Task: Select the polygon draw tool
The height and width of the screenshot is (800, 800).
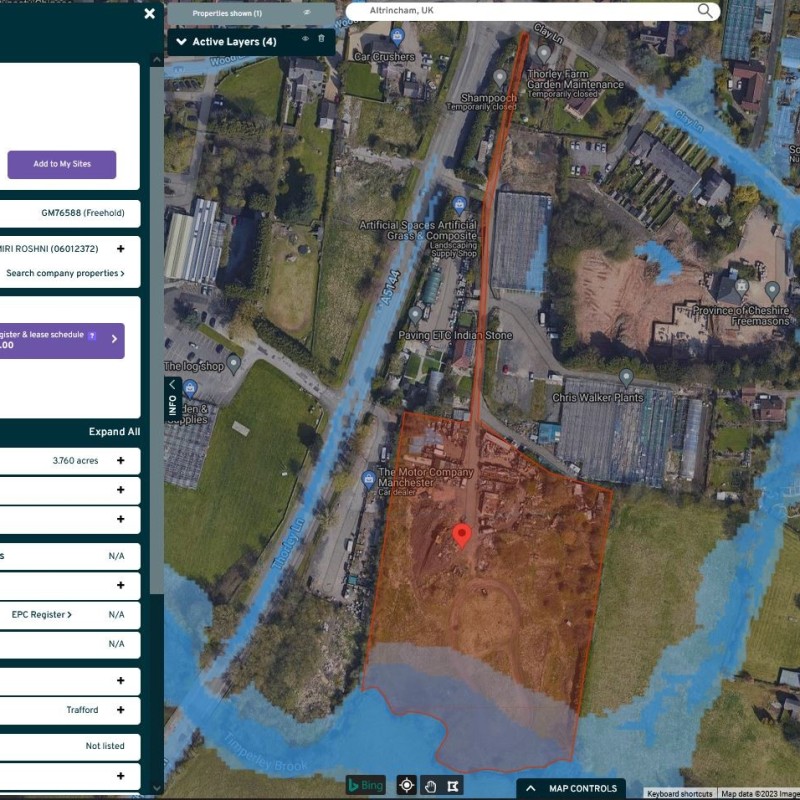Action: click(453, 785)
